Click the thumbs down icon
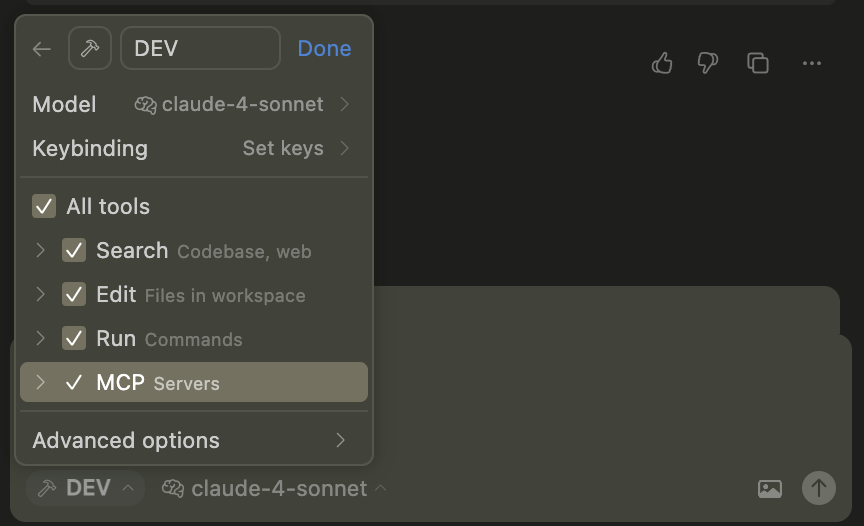Screen dimensions: 864x526 (708, 63)
